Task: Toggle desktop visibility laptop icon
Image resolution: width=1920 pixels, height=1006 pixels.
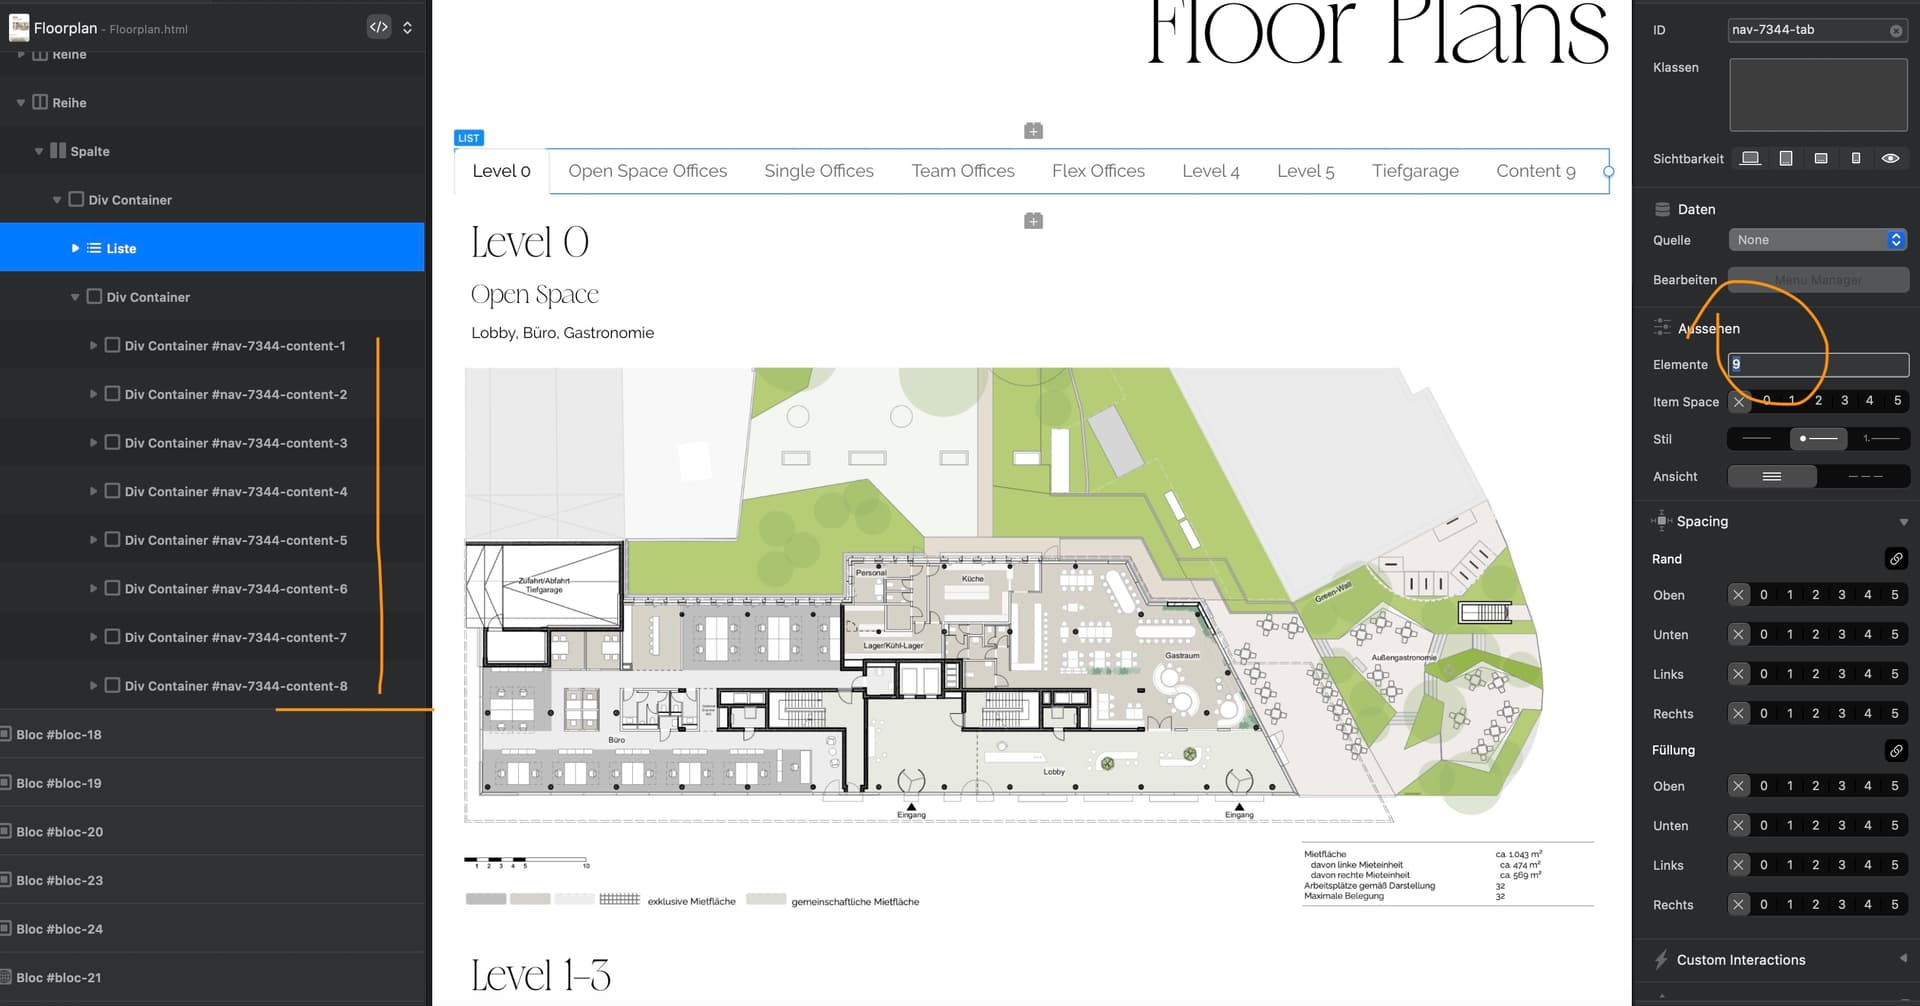Action: (1750, 159)
